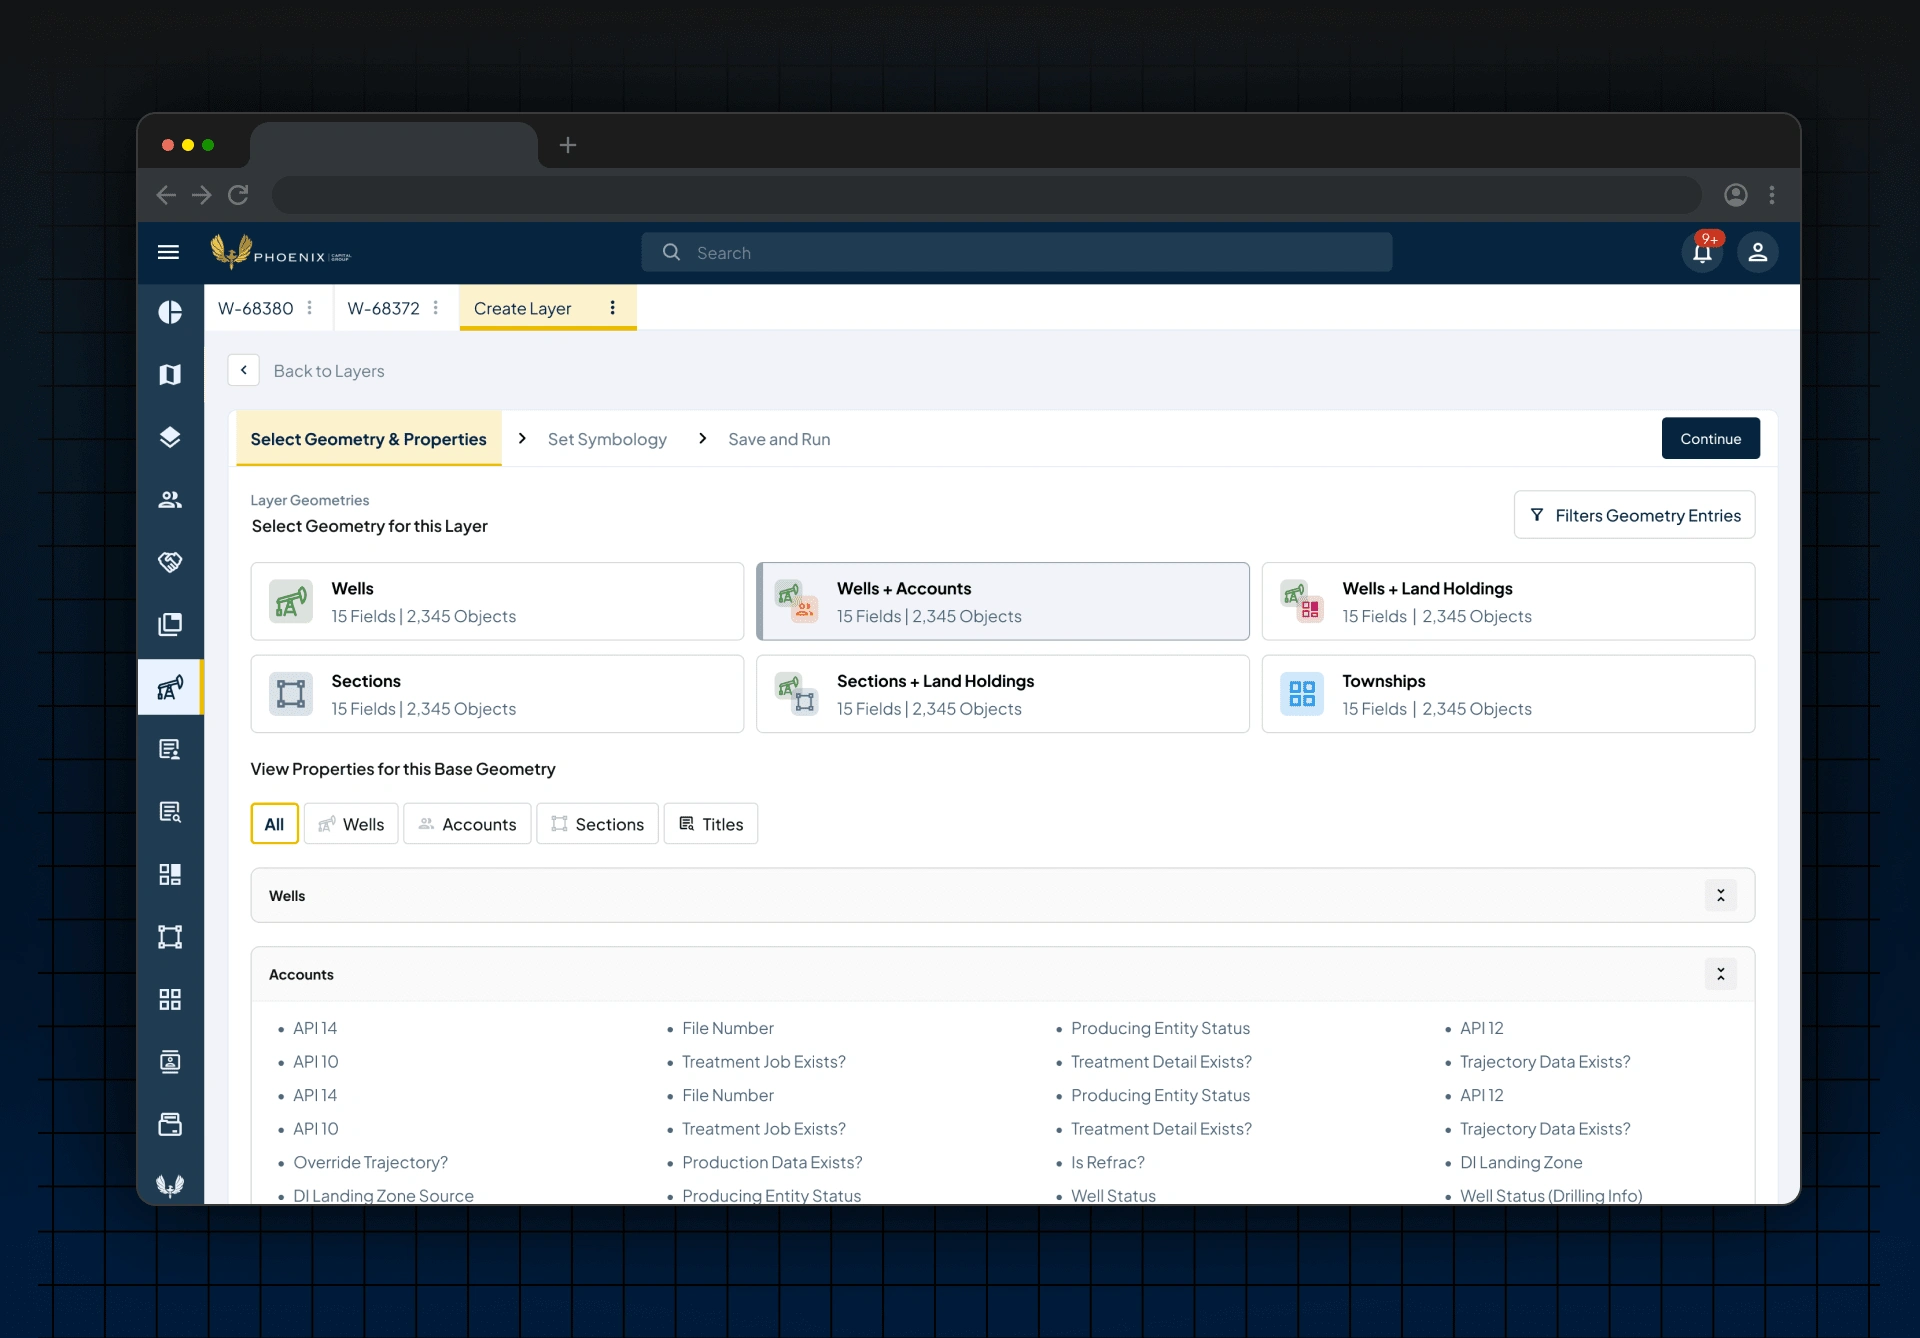Toggle the All properties filter tab
Image resolution: width=1920 pixels, height=1338 pixels.
273,823
